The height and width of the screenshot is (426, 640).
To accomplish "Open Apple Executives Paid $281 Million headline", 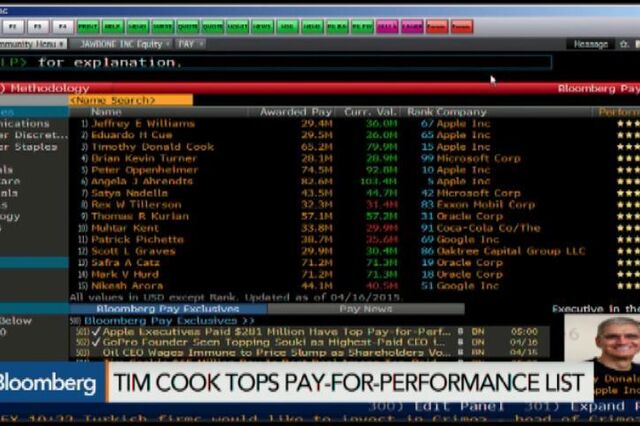I will click(277, 331).
